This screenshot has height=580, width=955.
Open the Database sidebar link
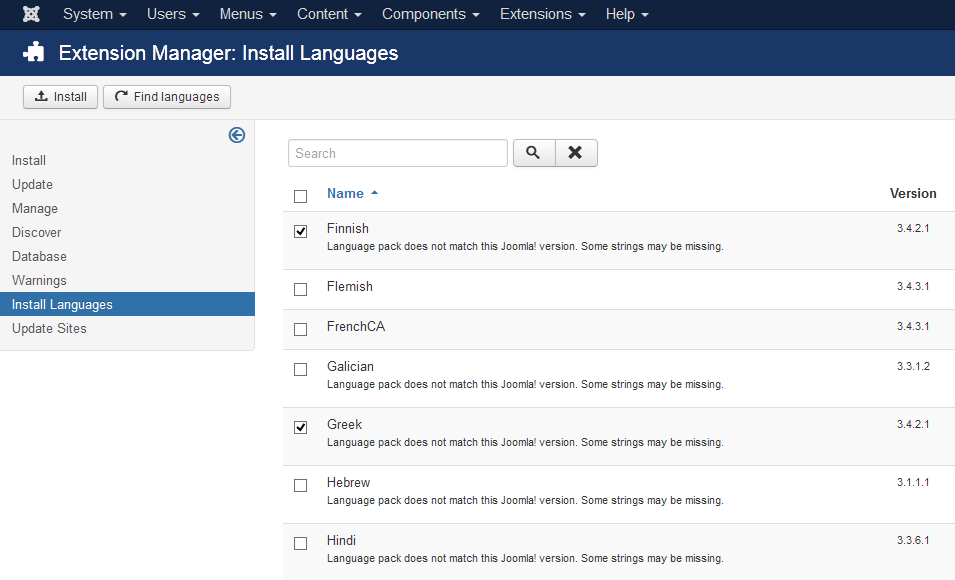coord(39,256)
